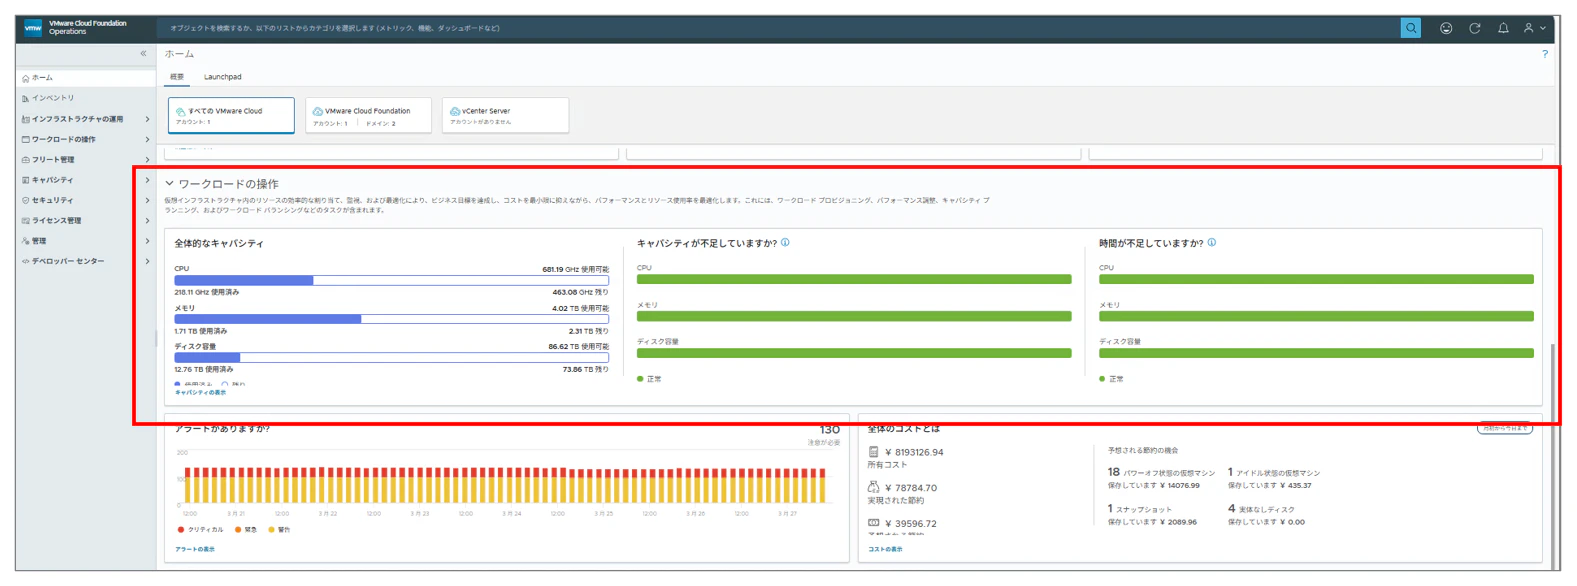This screenshot has width=1577, height=586.
Task: Click the refresh icon in top bar
Action: point(1474,28)
